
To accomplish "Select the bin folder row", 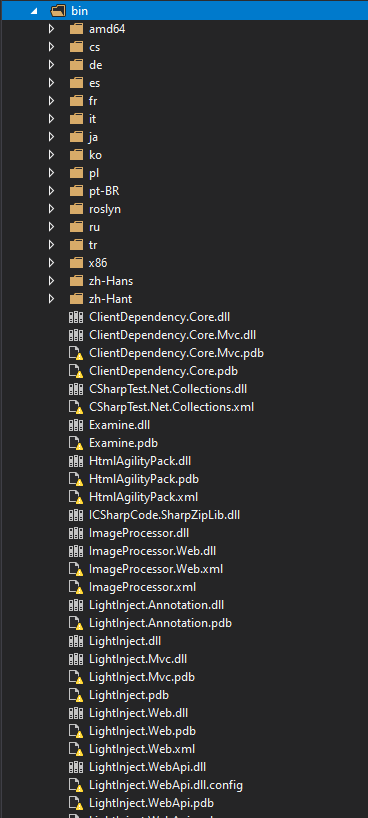I will coord(185,11).
